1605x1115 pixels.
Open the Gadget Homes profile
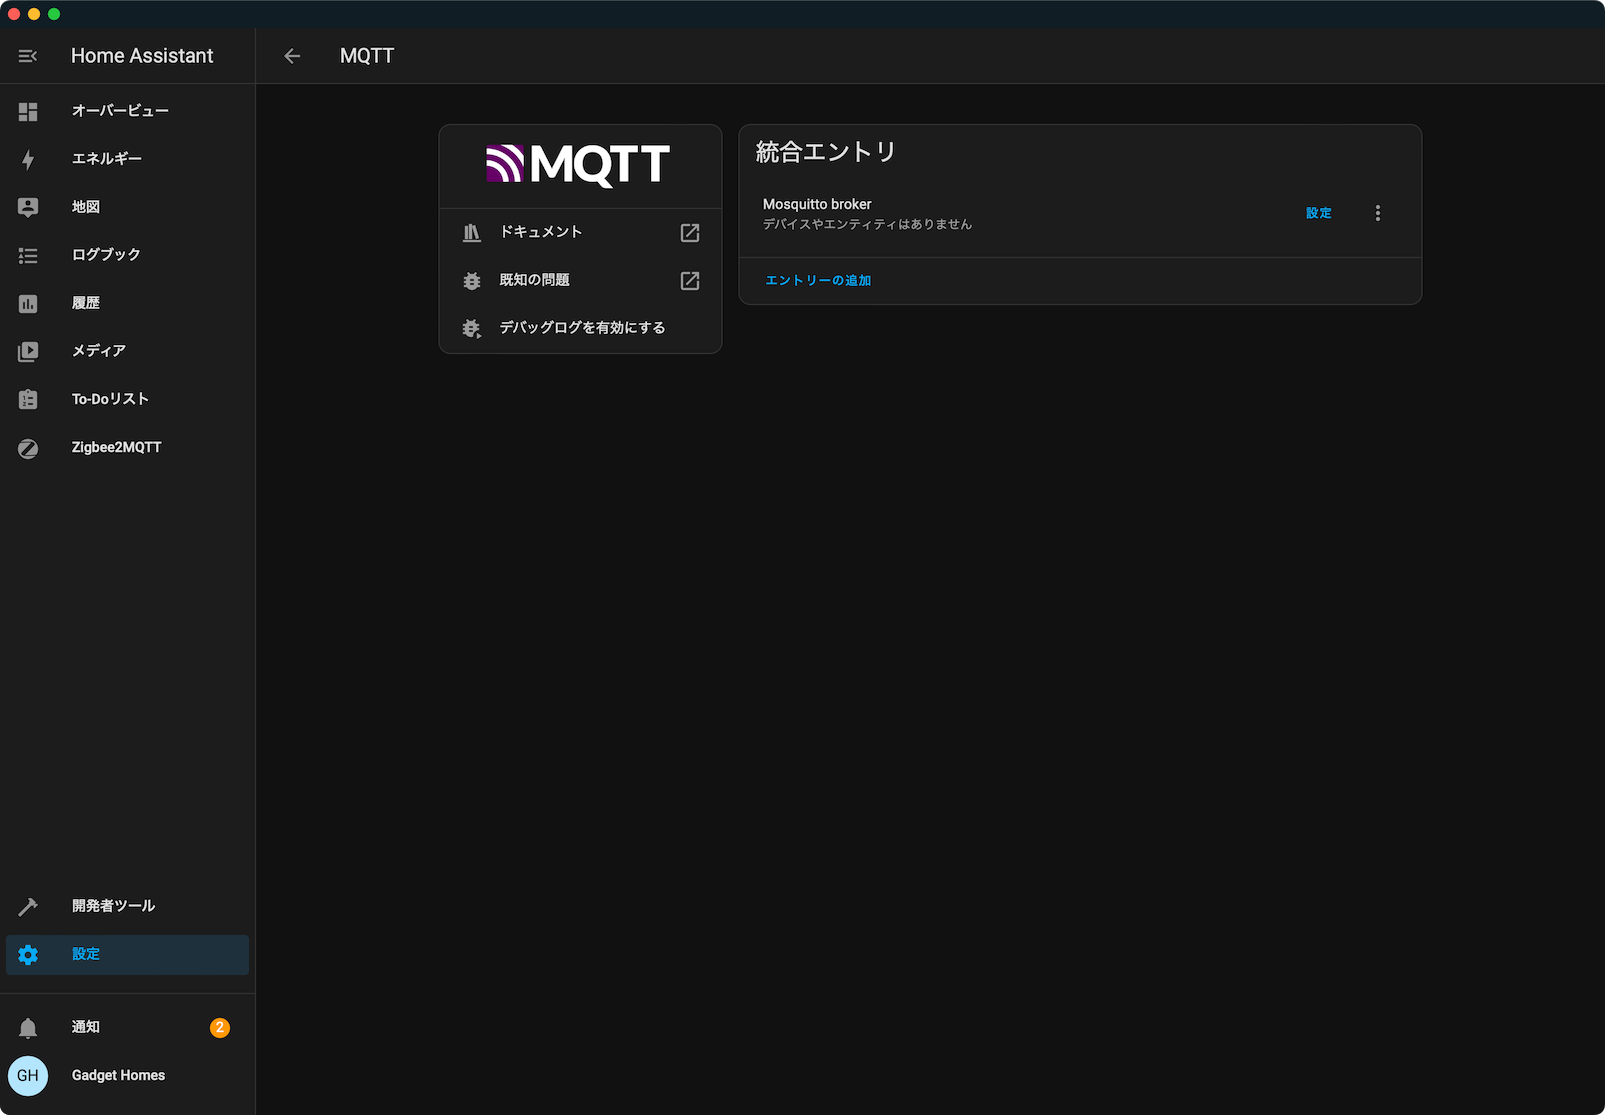tap(127, 1076)
